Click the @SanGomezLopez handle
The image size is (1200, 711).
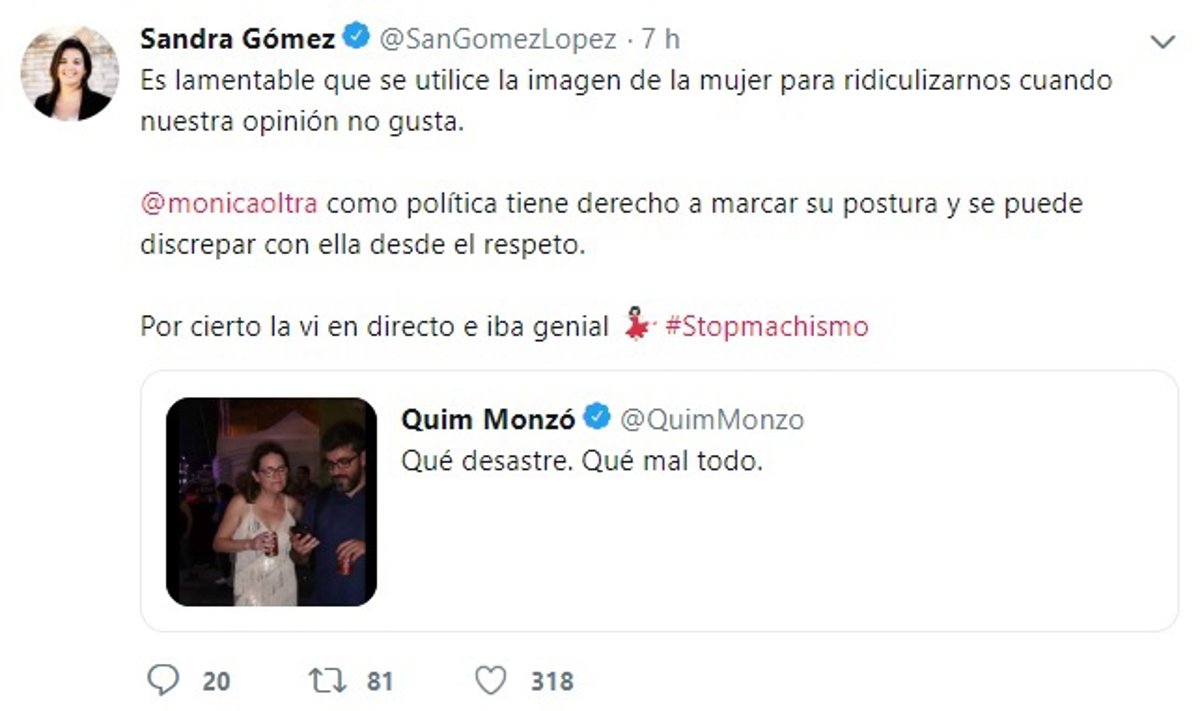pos(496,39)
